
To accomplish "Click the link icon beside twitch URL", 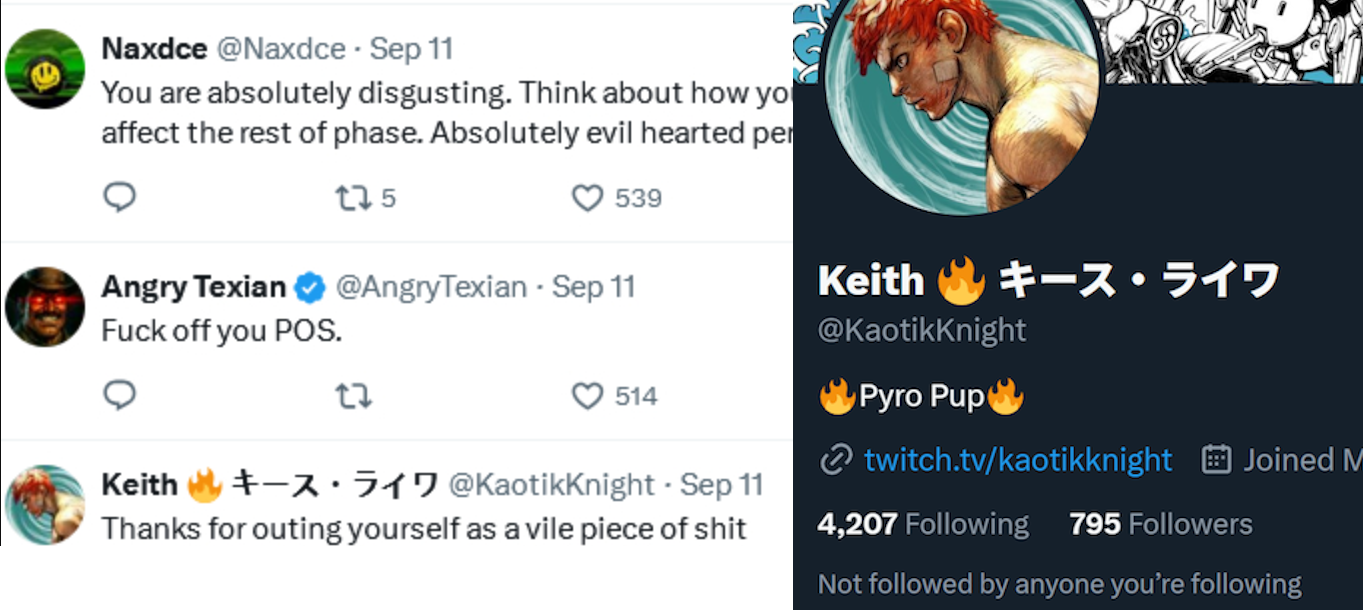I will click(x=835, y=460).
